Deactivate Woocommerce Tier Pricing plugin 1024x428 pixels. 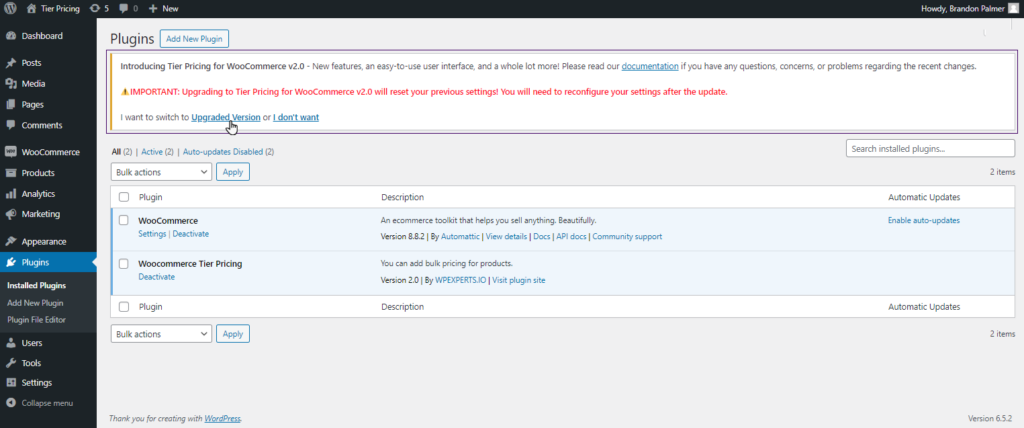click(157, 277)
